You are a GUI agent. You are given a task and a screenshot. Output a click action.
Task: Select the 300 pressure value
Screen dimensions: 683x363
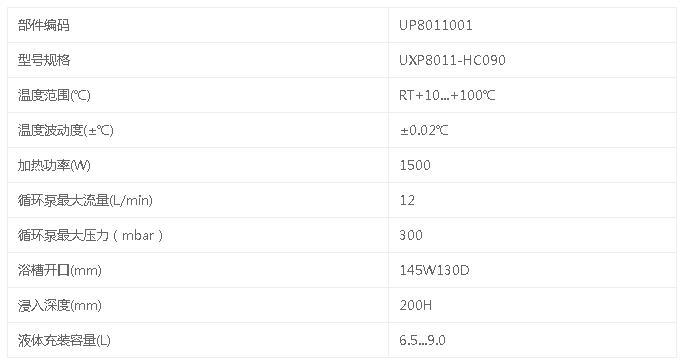point(411,235)
